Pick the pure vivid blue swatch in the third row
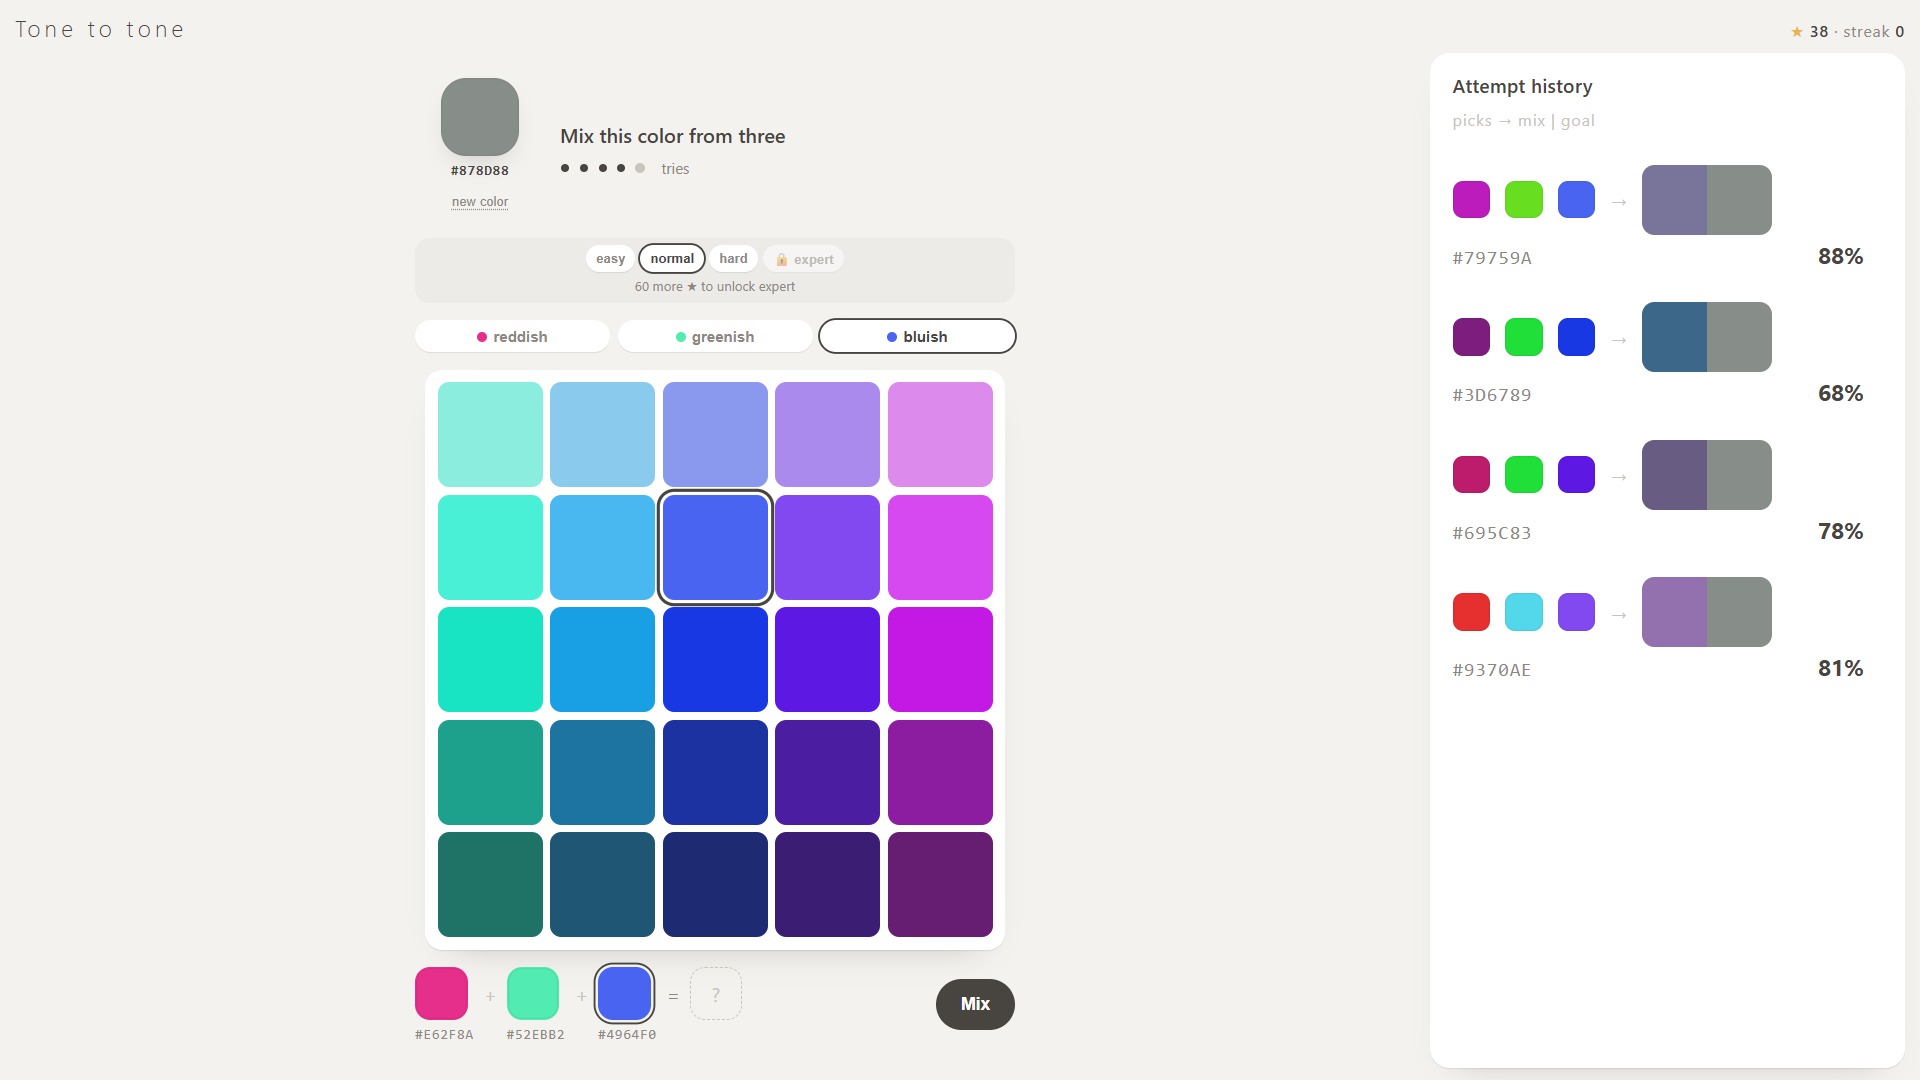This screenshot has height=1080, width=1920. click(x=715, y=659)
